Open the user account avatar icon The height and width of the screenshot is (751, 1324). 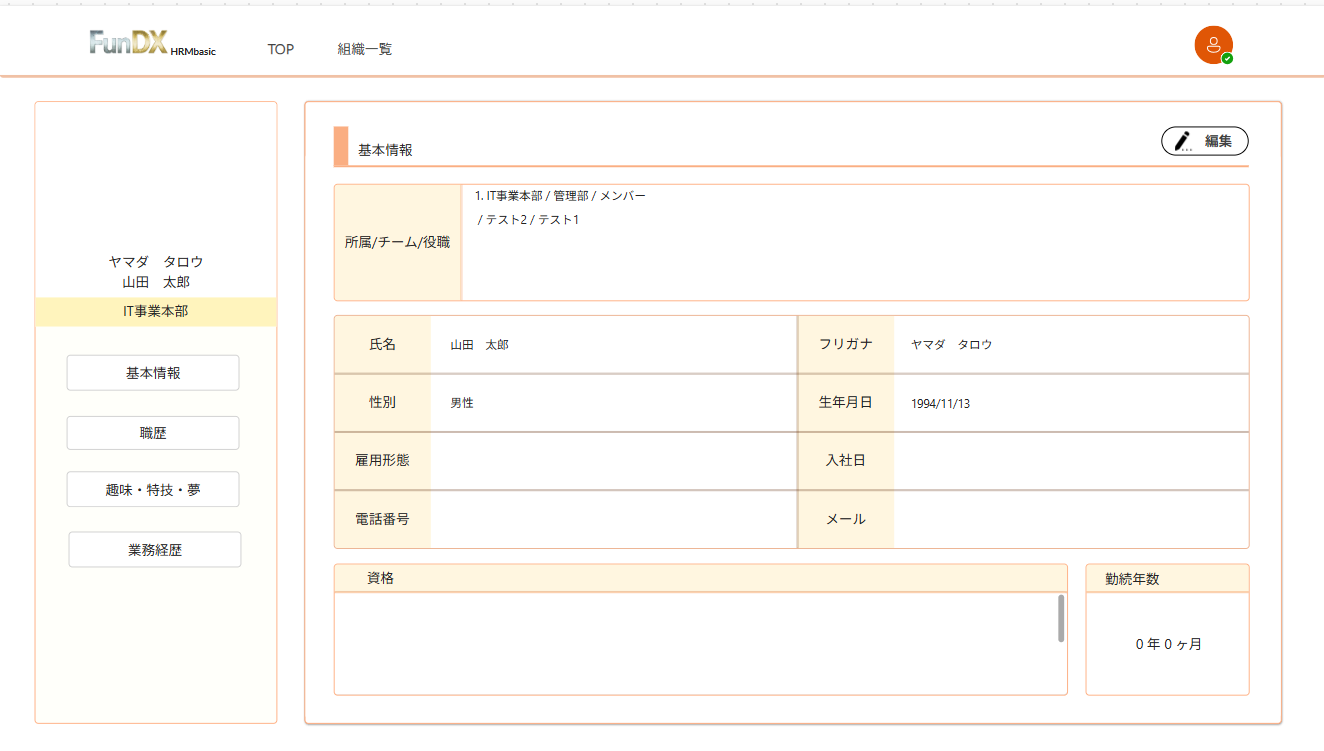click(1212, 45)
